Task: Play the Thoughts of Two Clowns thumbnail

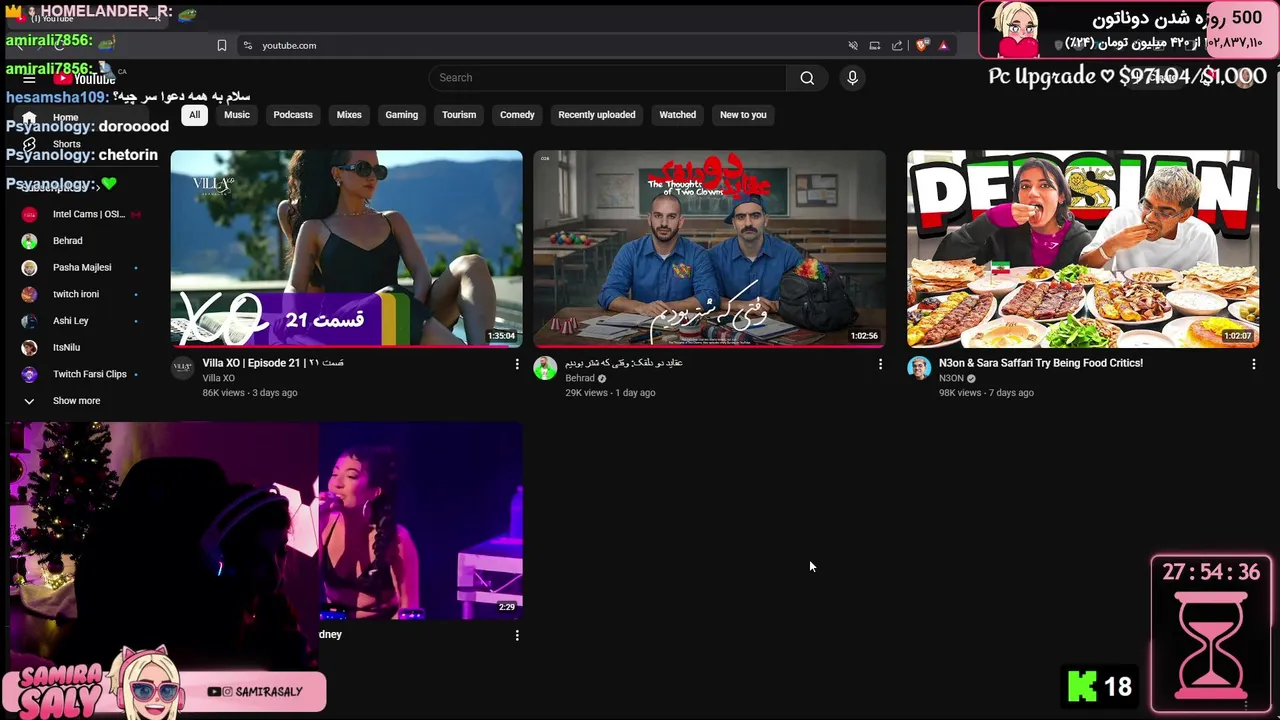Action: pos(709,248)
